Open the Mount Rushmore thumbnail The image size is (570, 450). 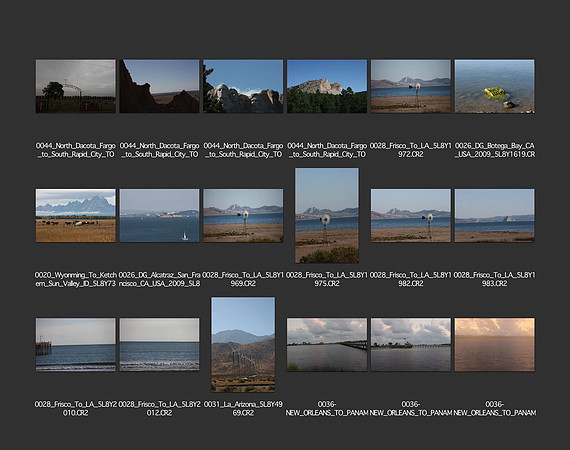(243, 86)
